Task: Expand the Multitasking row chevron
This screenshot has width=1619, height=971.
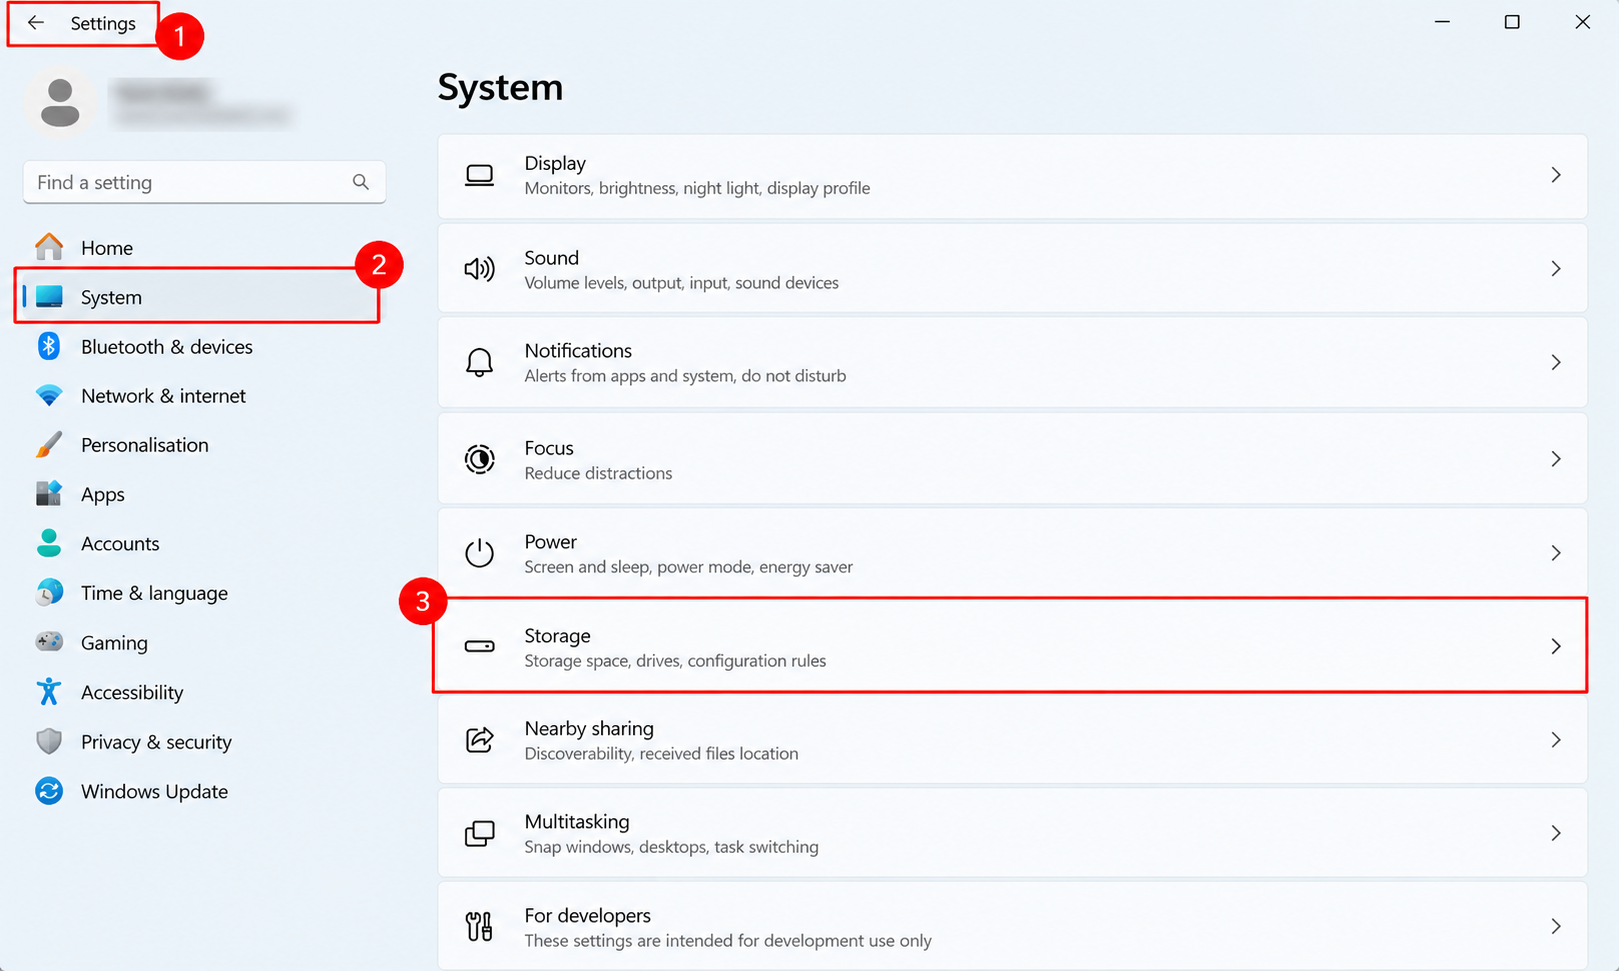Action: pyautogui.click(x=1556, y=833)
